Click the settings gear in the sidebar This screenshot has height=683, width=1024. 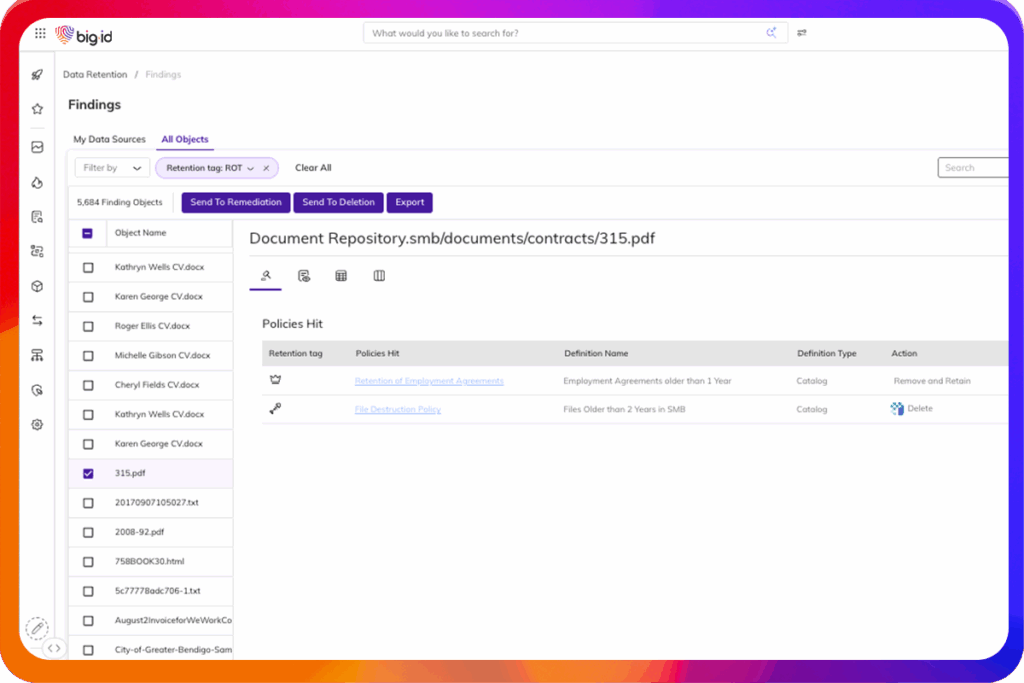click(37, 424)
